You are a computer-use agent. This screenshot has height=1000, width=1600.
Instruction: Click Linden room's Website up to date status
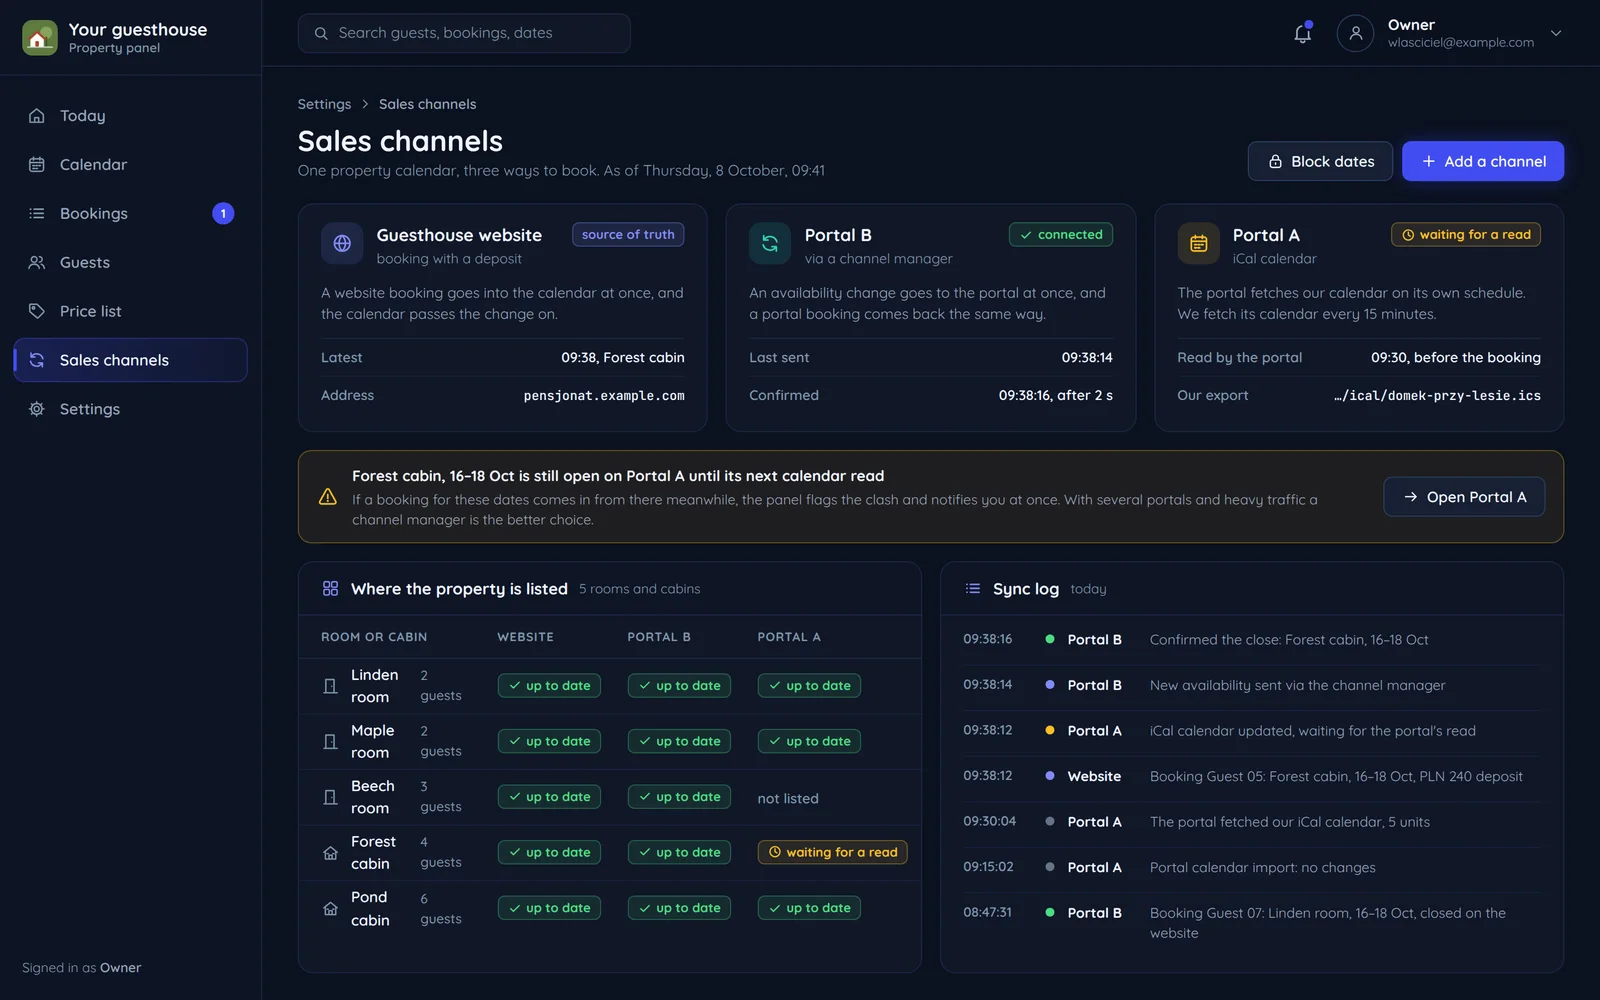point(549,686)
